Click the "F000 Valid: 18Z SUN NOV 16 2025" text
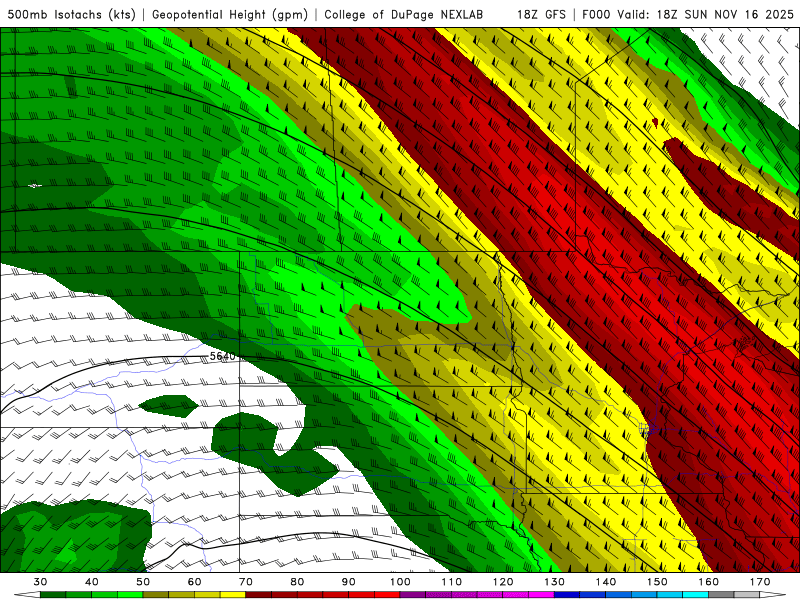Image resolution: width=800 pixels, height=600 pixels. (688, 14)
